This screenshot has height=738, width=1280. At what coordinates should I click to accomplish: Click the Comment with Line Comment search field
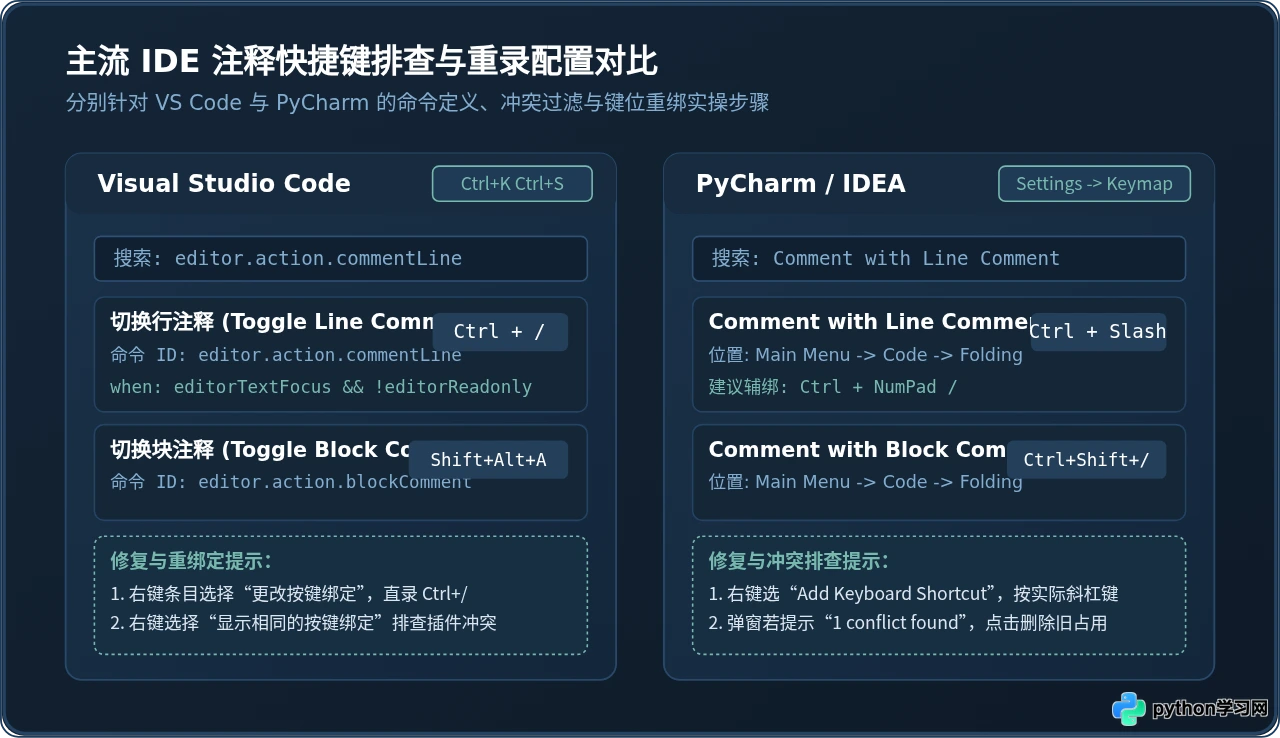(x=938, y=259)
